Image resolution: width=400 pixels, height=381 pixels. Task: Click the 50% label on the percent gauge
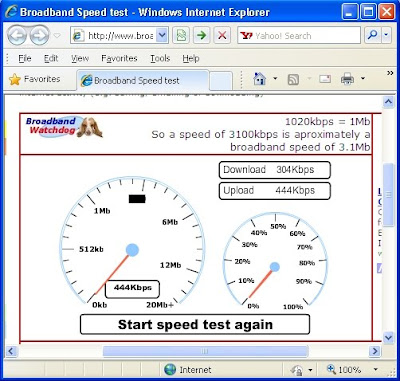pyautogui.click(x=278, y=227)
